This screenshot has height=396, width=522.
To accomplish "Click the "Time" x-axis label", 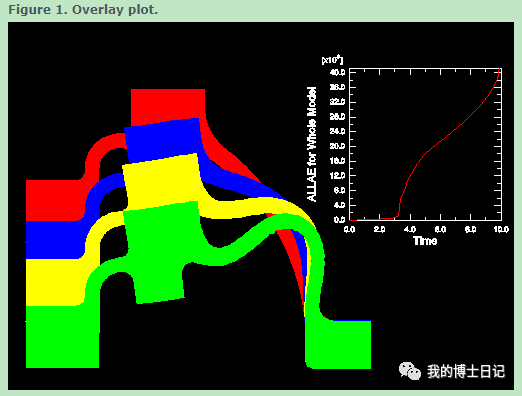I will click(x=425, y=241).
